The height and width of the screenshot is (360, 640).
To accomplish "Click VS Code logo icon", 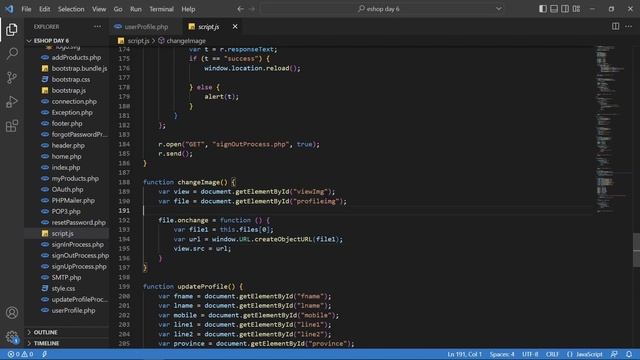I will coord(9,9).
